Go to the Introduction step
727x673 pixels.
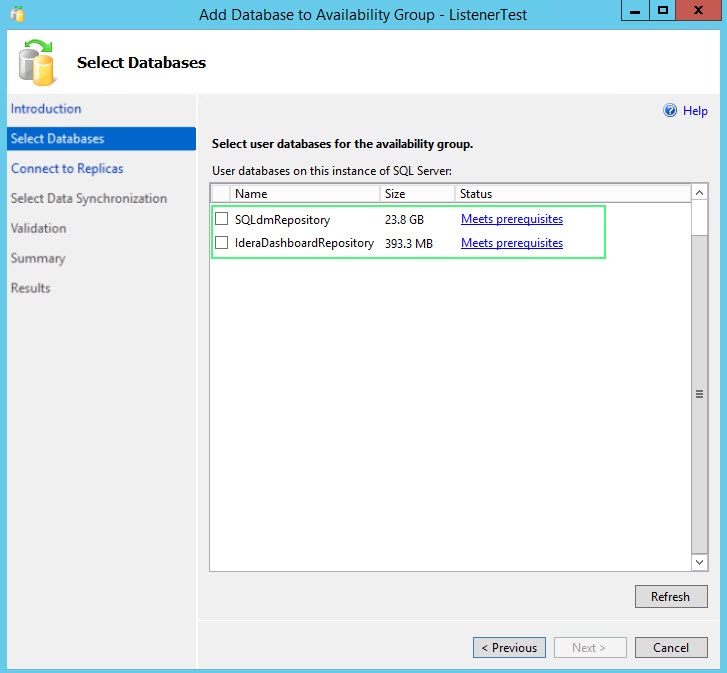[46, 108]
